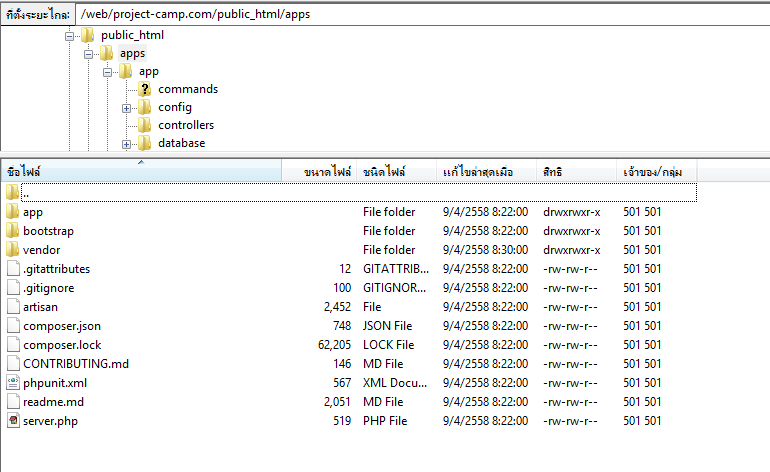Select the CONTRIBUTING.md file name

76,364
